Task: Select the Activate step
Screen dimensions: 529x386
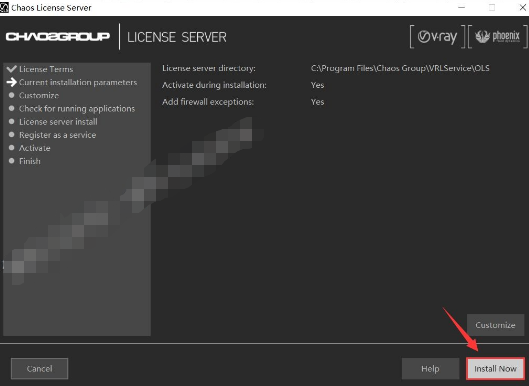Action: (x=34, y=148)
